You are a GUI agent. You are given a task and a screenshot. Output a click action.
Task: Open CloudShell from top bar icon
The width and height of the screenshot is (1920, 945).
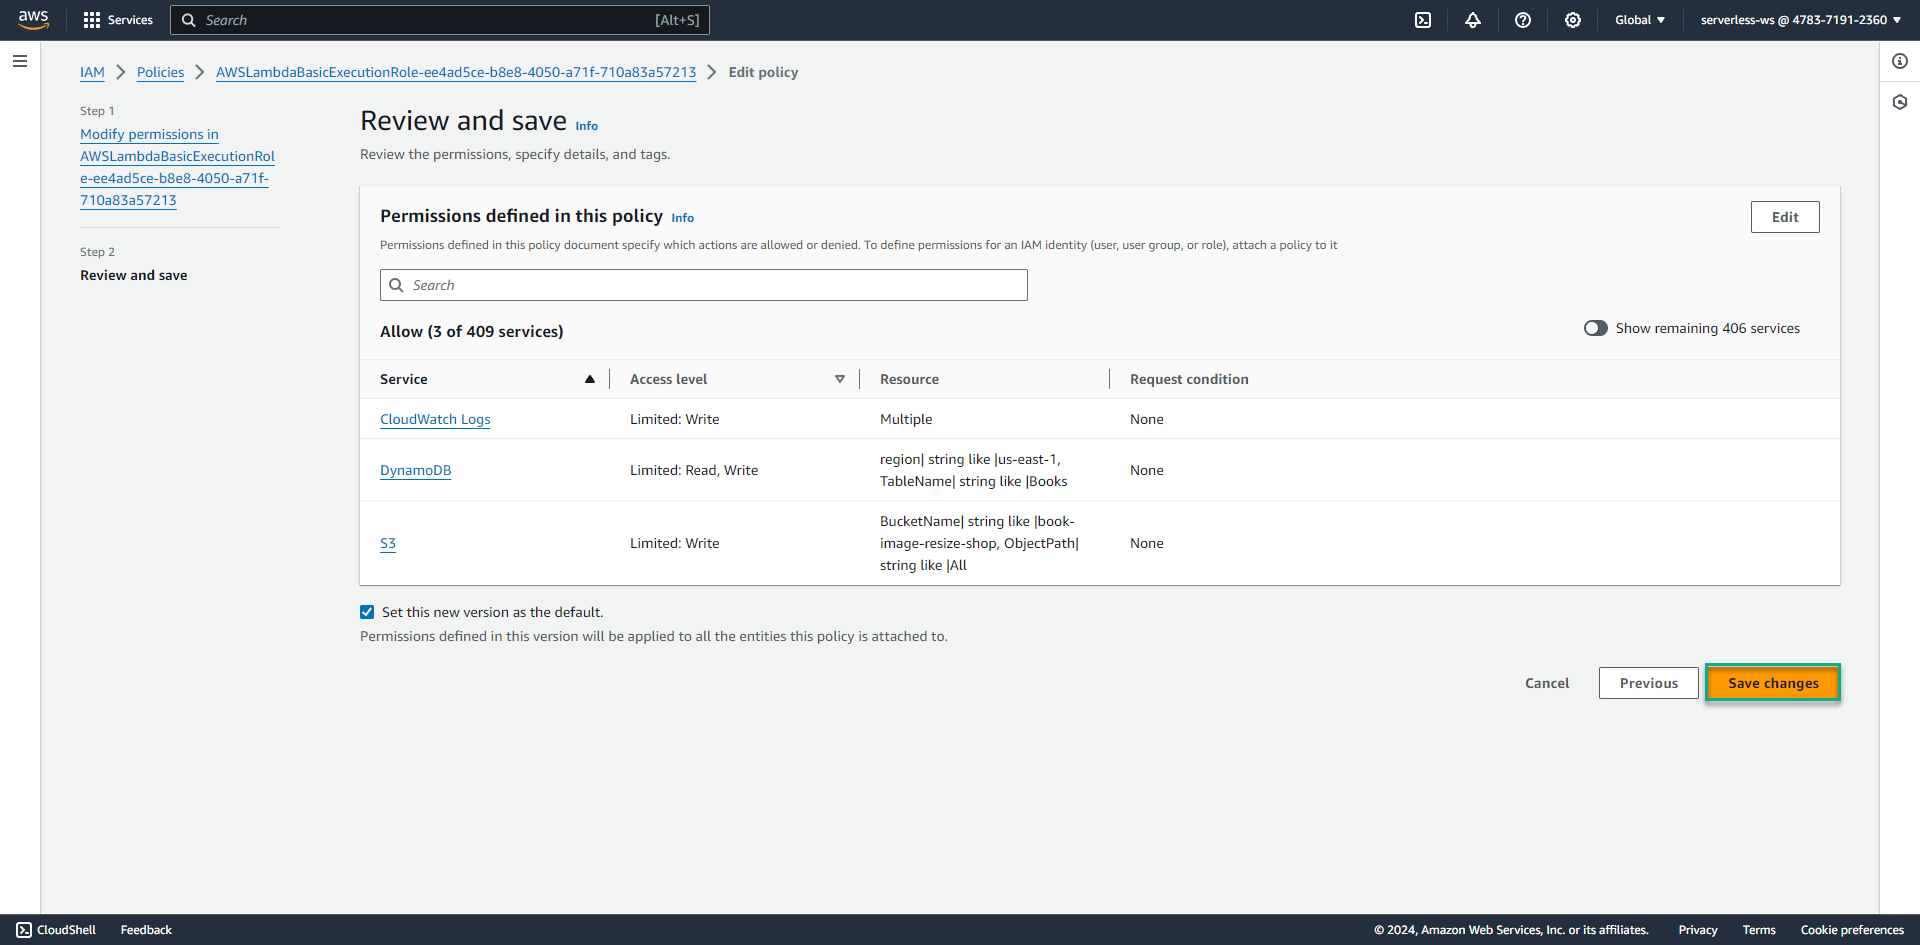tap(1423, 20)
